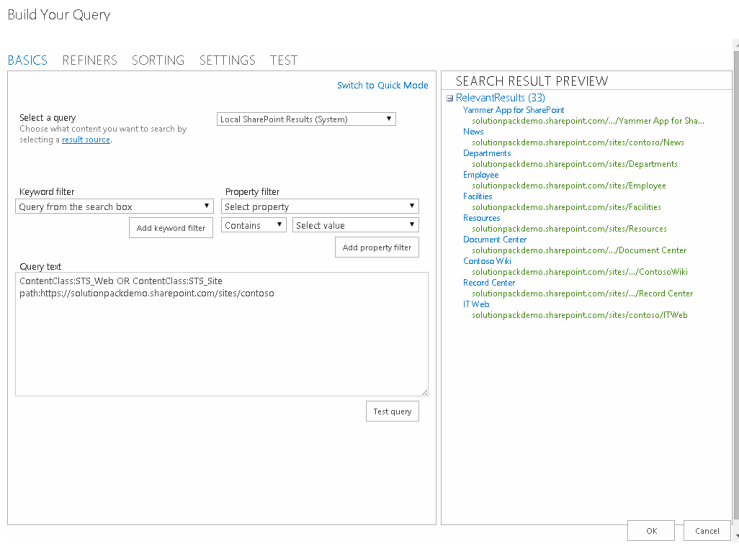Click the Add property filter button
This screenshot has height=546, width=739.
click(x=377, y=248)
